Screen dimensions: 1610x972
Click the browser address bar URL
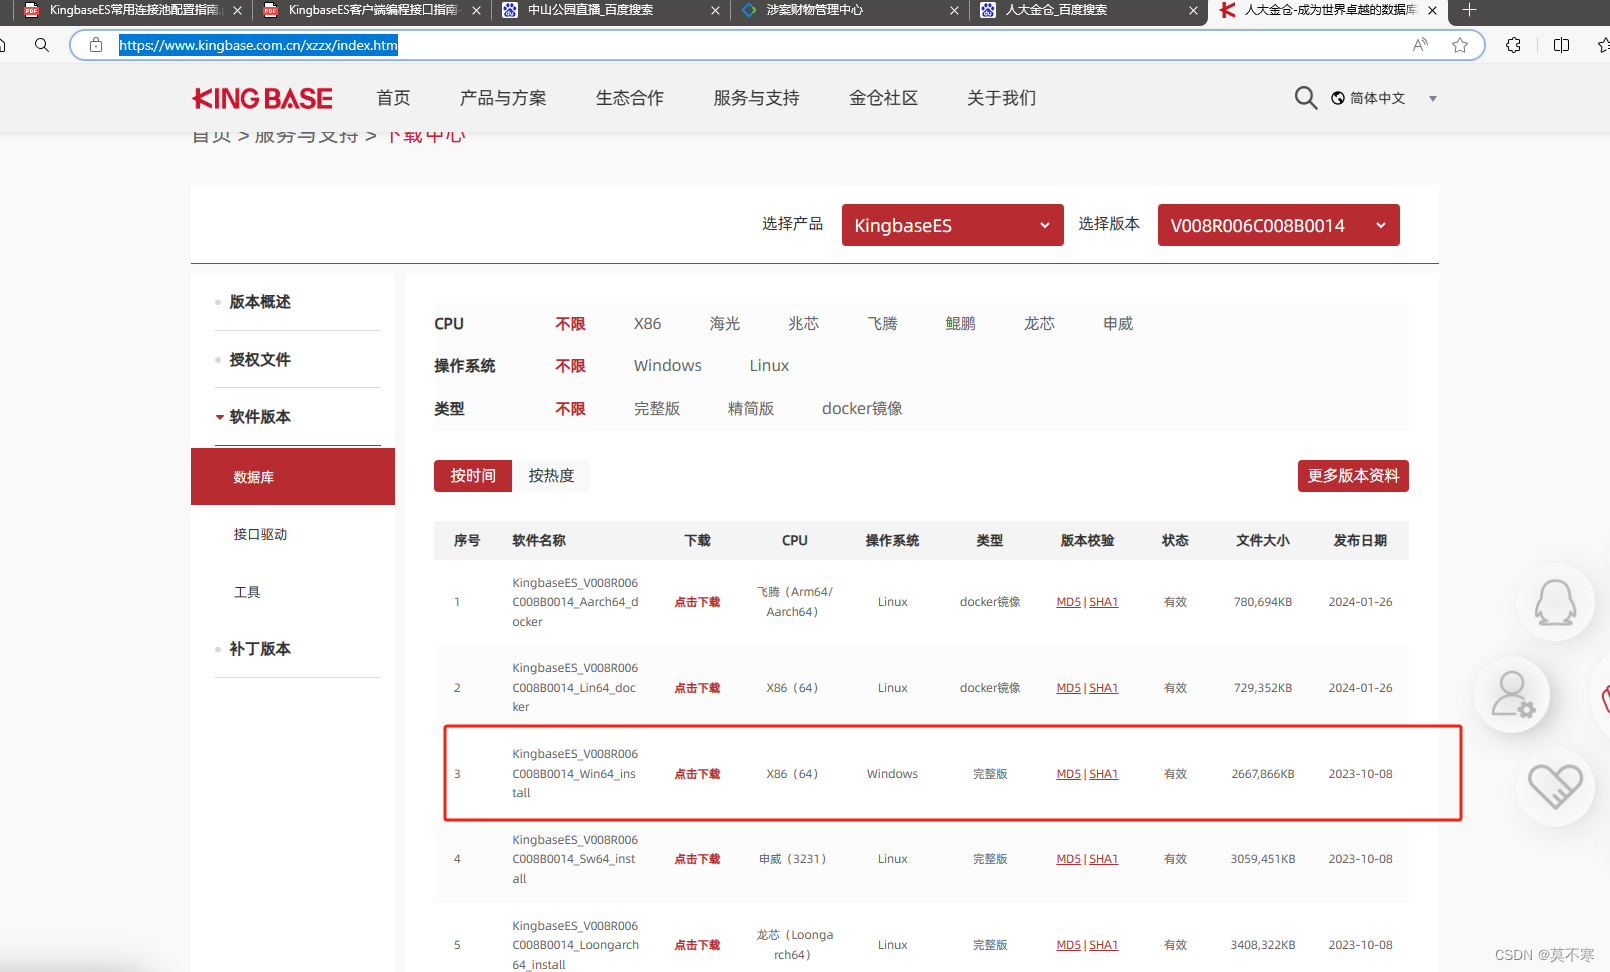(x=258, y=45)
